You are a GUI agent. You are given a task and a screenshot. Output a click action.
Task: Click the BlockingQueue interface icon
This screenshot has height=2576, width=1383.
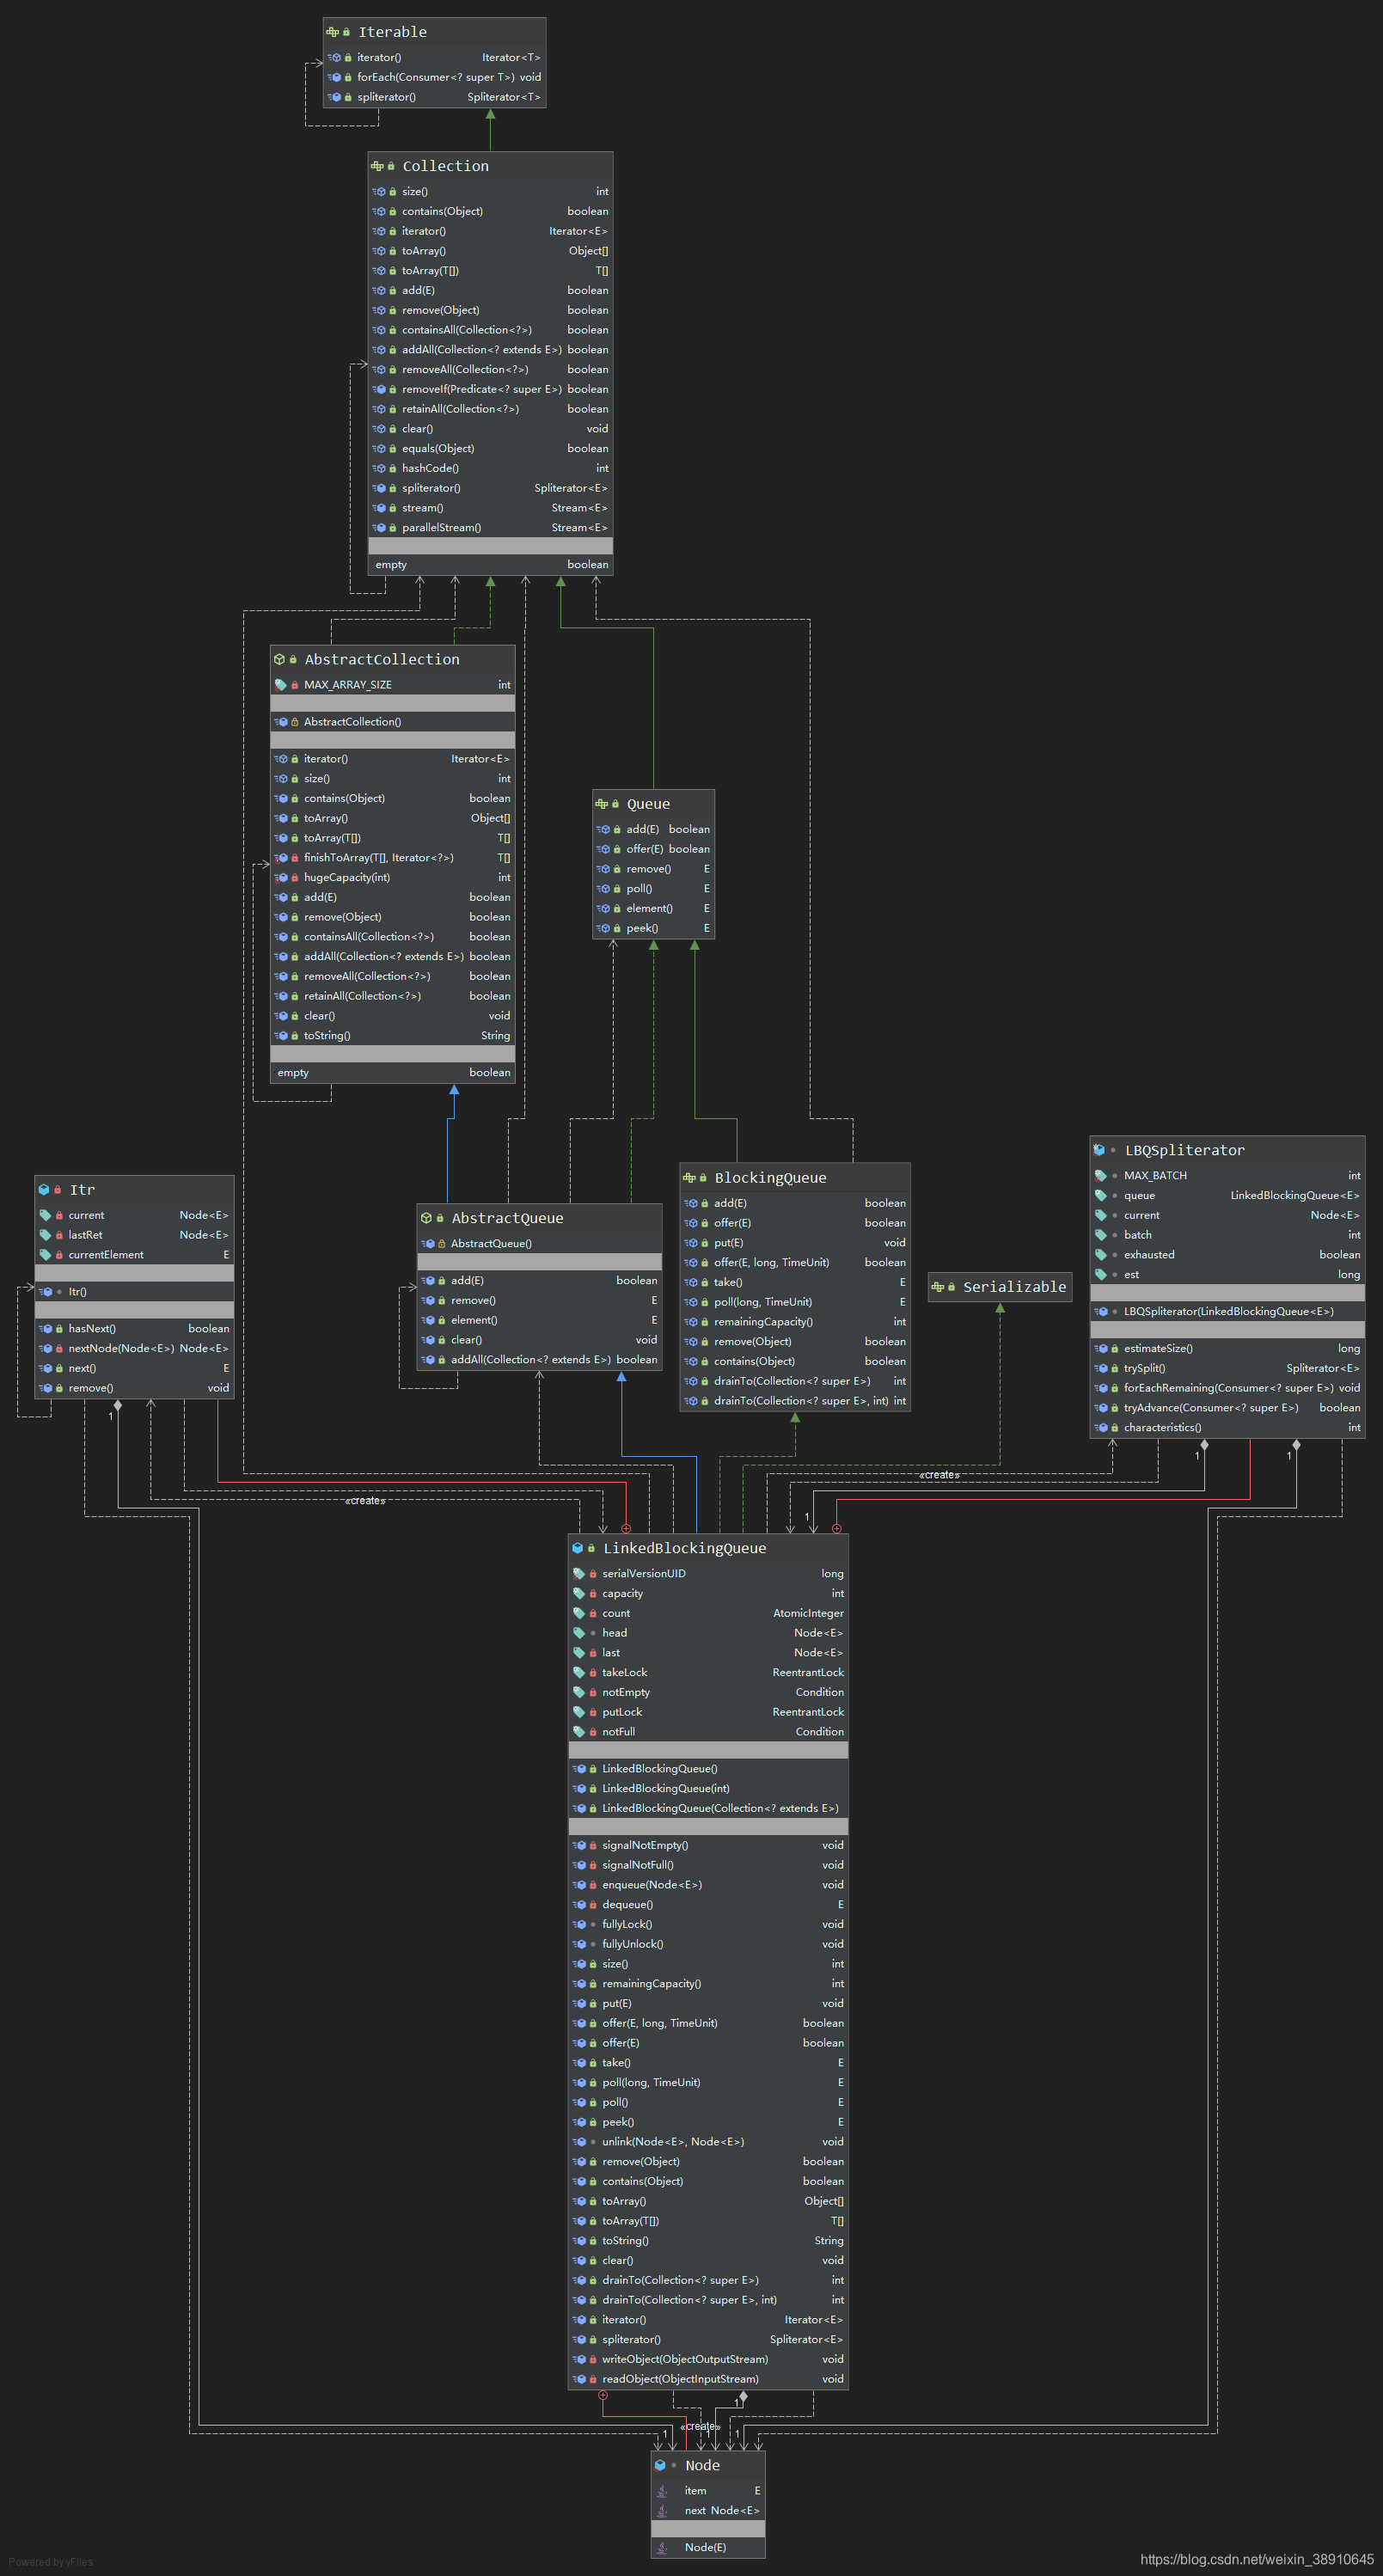click(691, 1178)
